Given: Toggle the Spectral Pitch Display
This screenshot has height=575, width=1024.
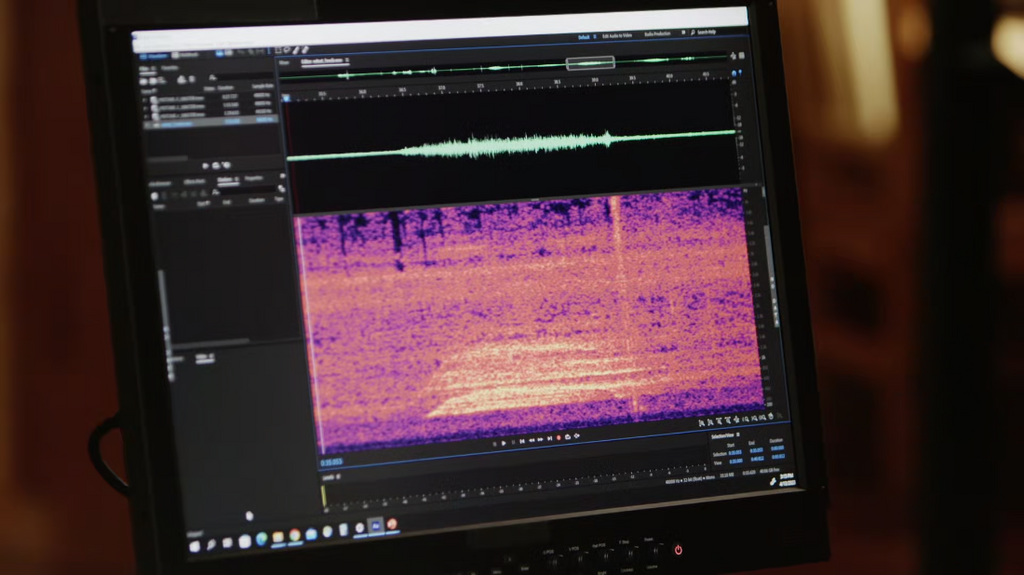Looking at the screenshot, I should [229, 53].
